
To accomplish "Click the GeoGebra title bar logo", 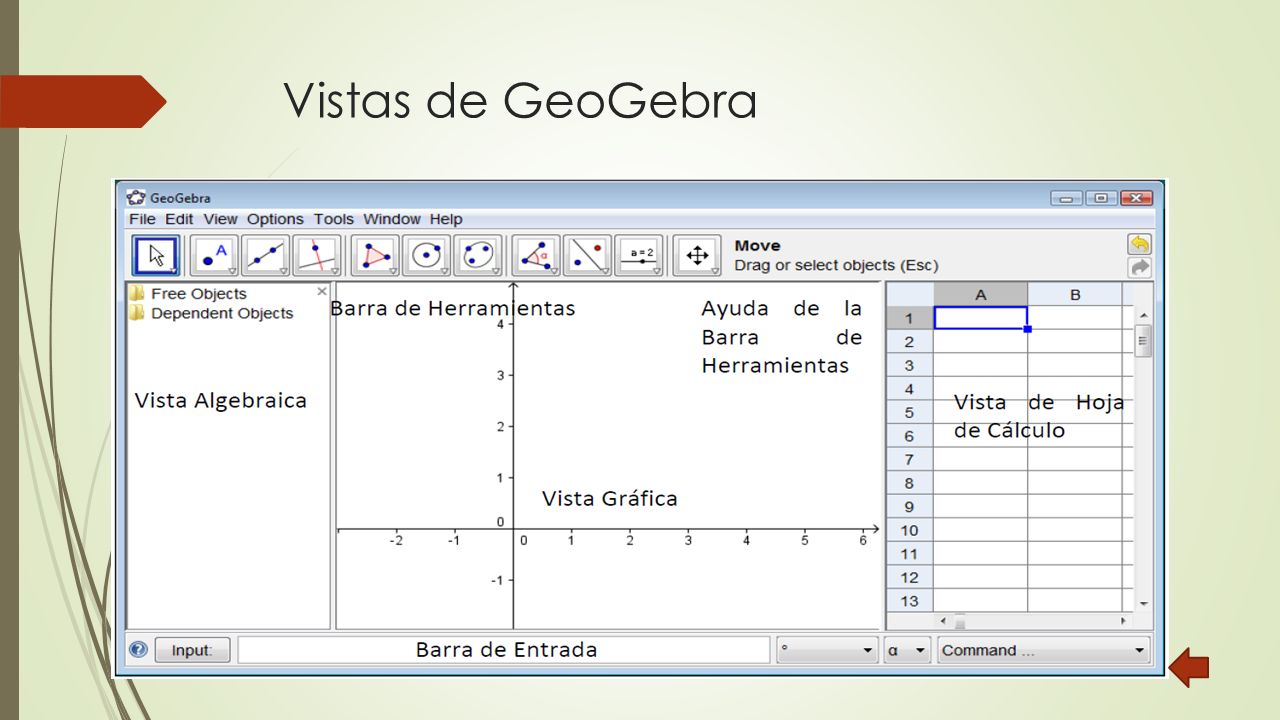I will coord(136,197).
